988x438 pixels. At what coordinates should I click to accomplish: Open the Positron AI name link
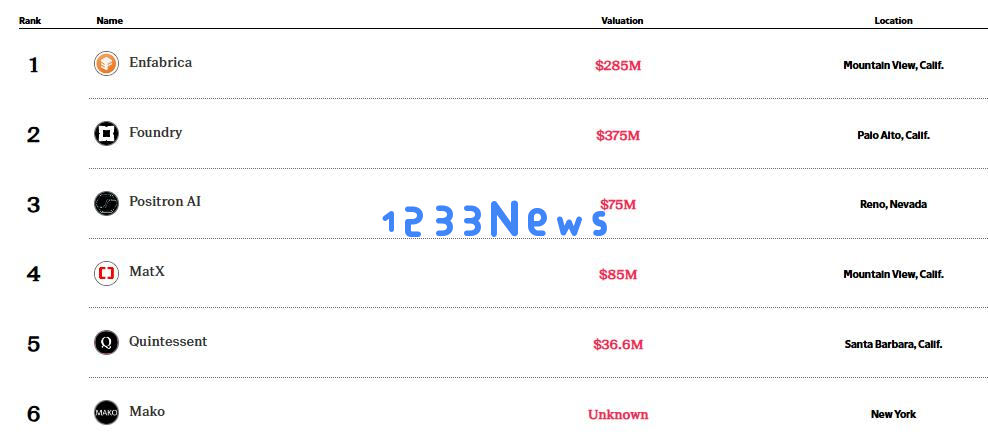pyautogui.click(x=165, y=202)
